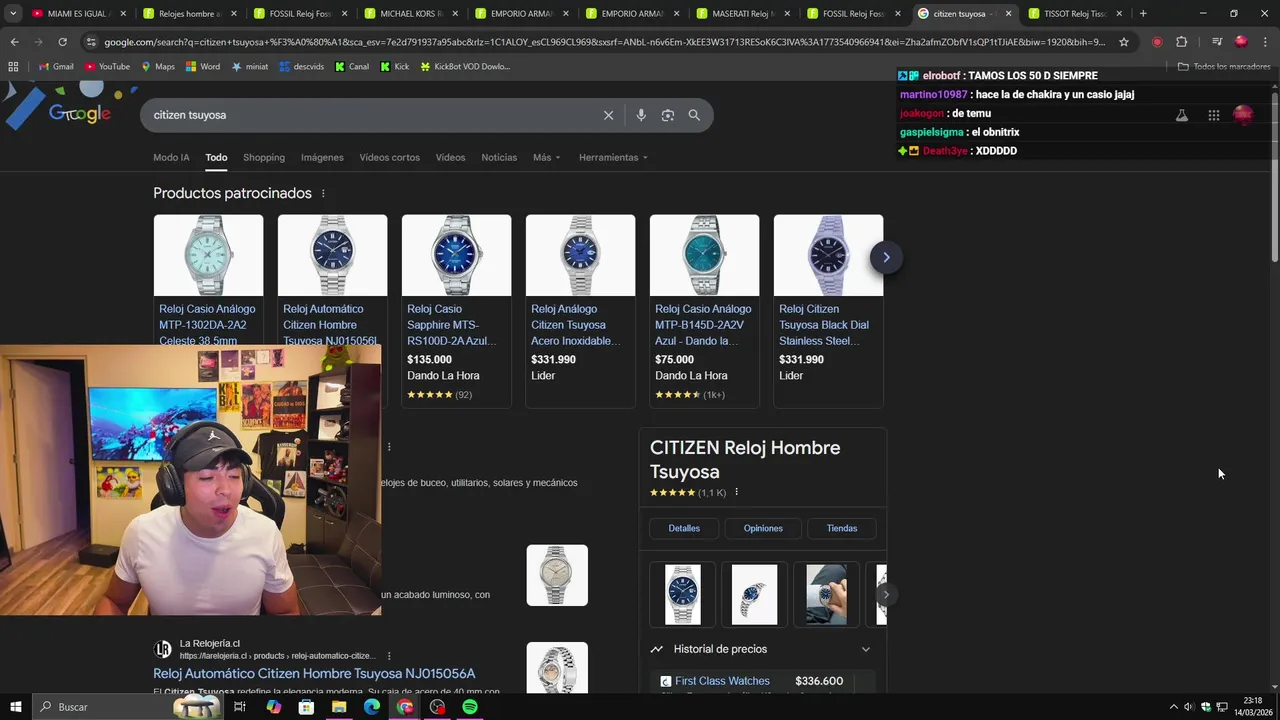Click the magnifier search button

(x=694, y=115)
